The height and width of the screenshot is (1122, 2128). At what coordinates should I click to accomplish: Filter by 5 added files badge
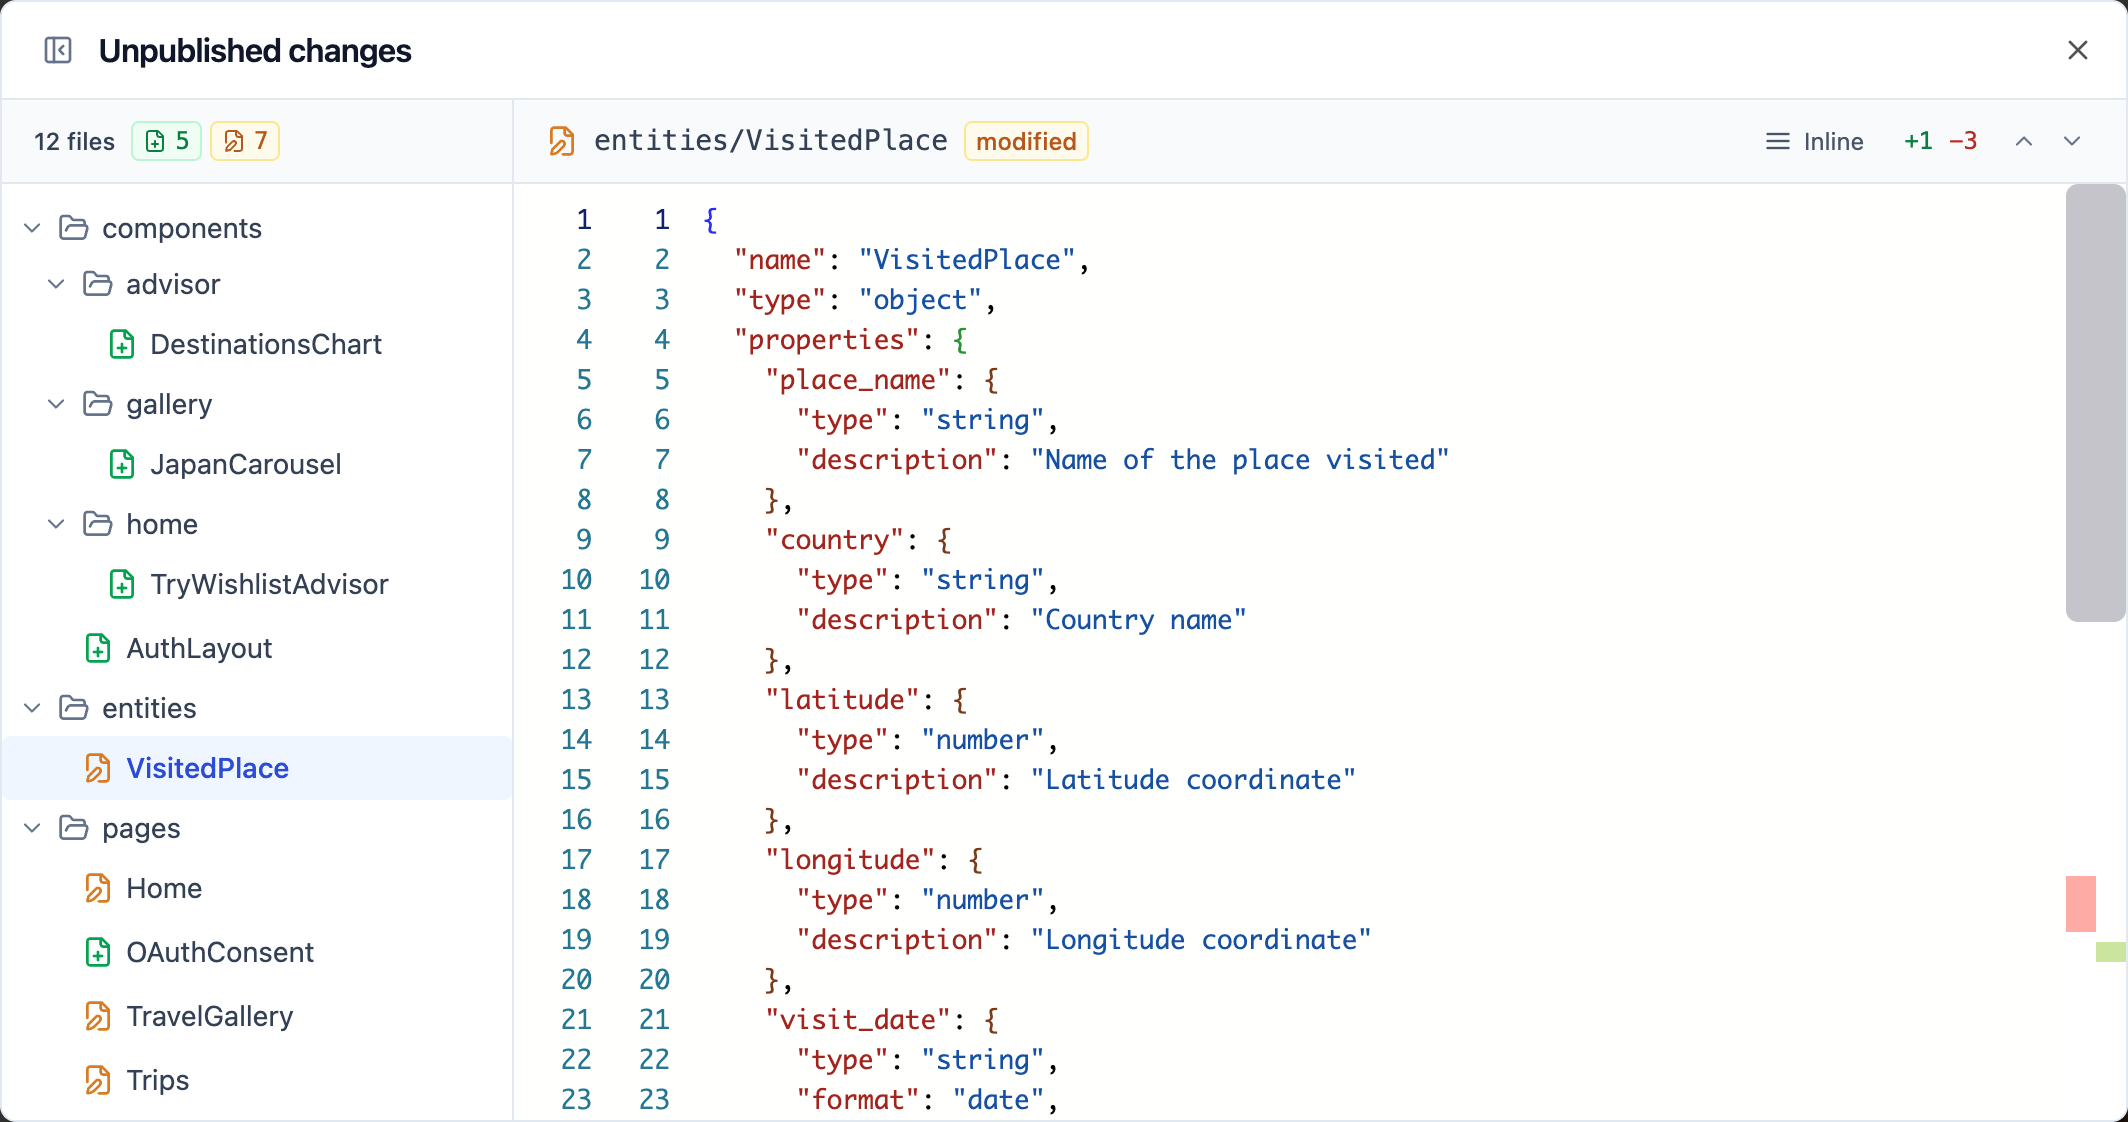pos(167,141)
